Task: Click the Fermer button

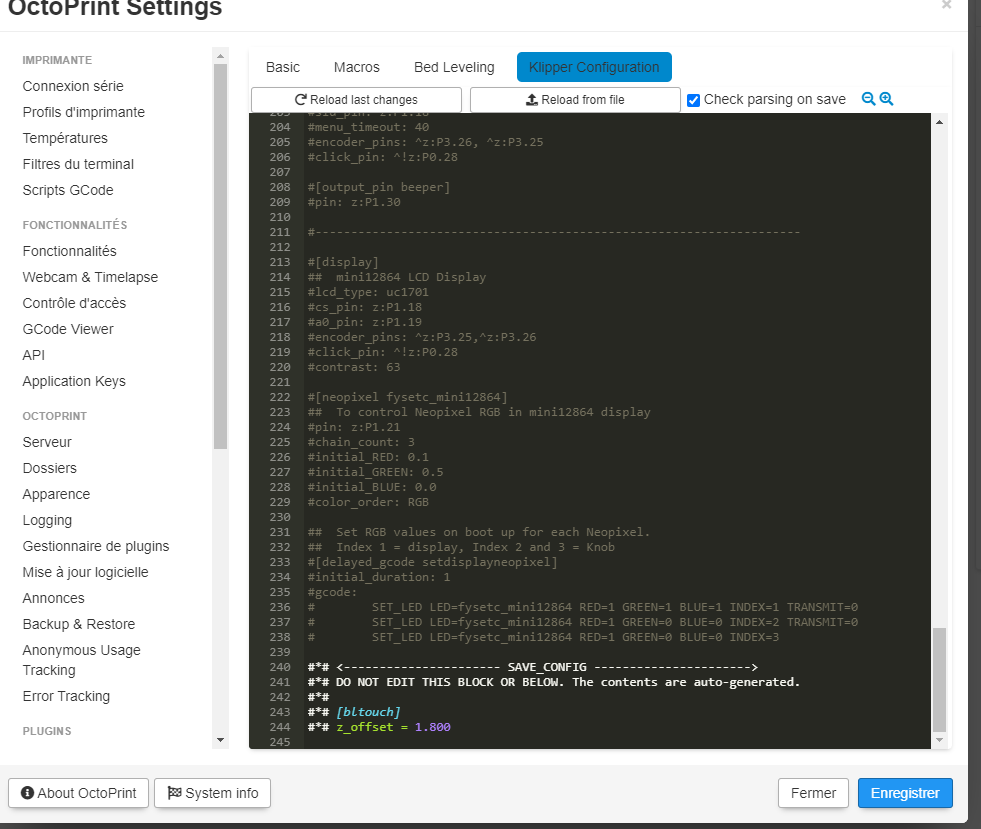Action: coord(813,793)
